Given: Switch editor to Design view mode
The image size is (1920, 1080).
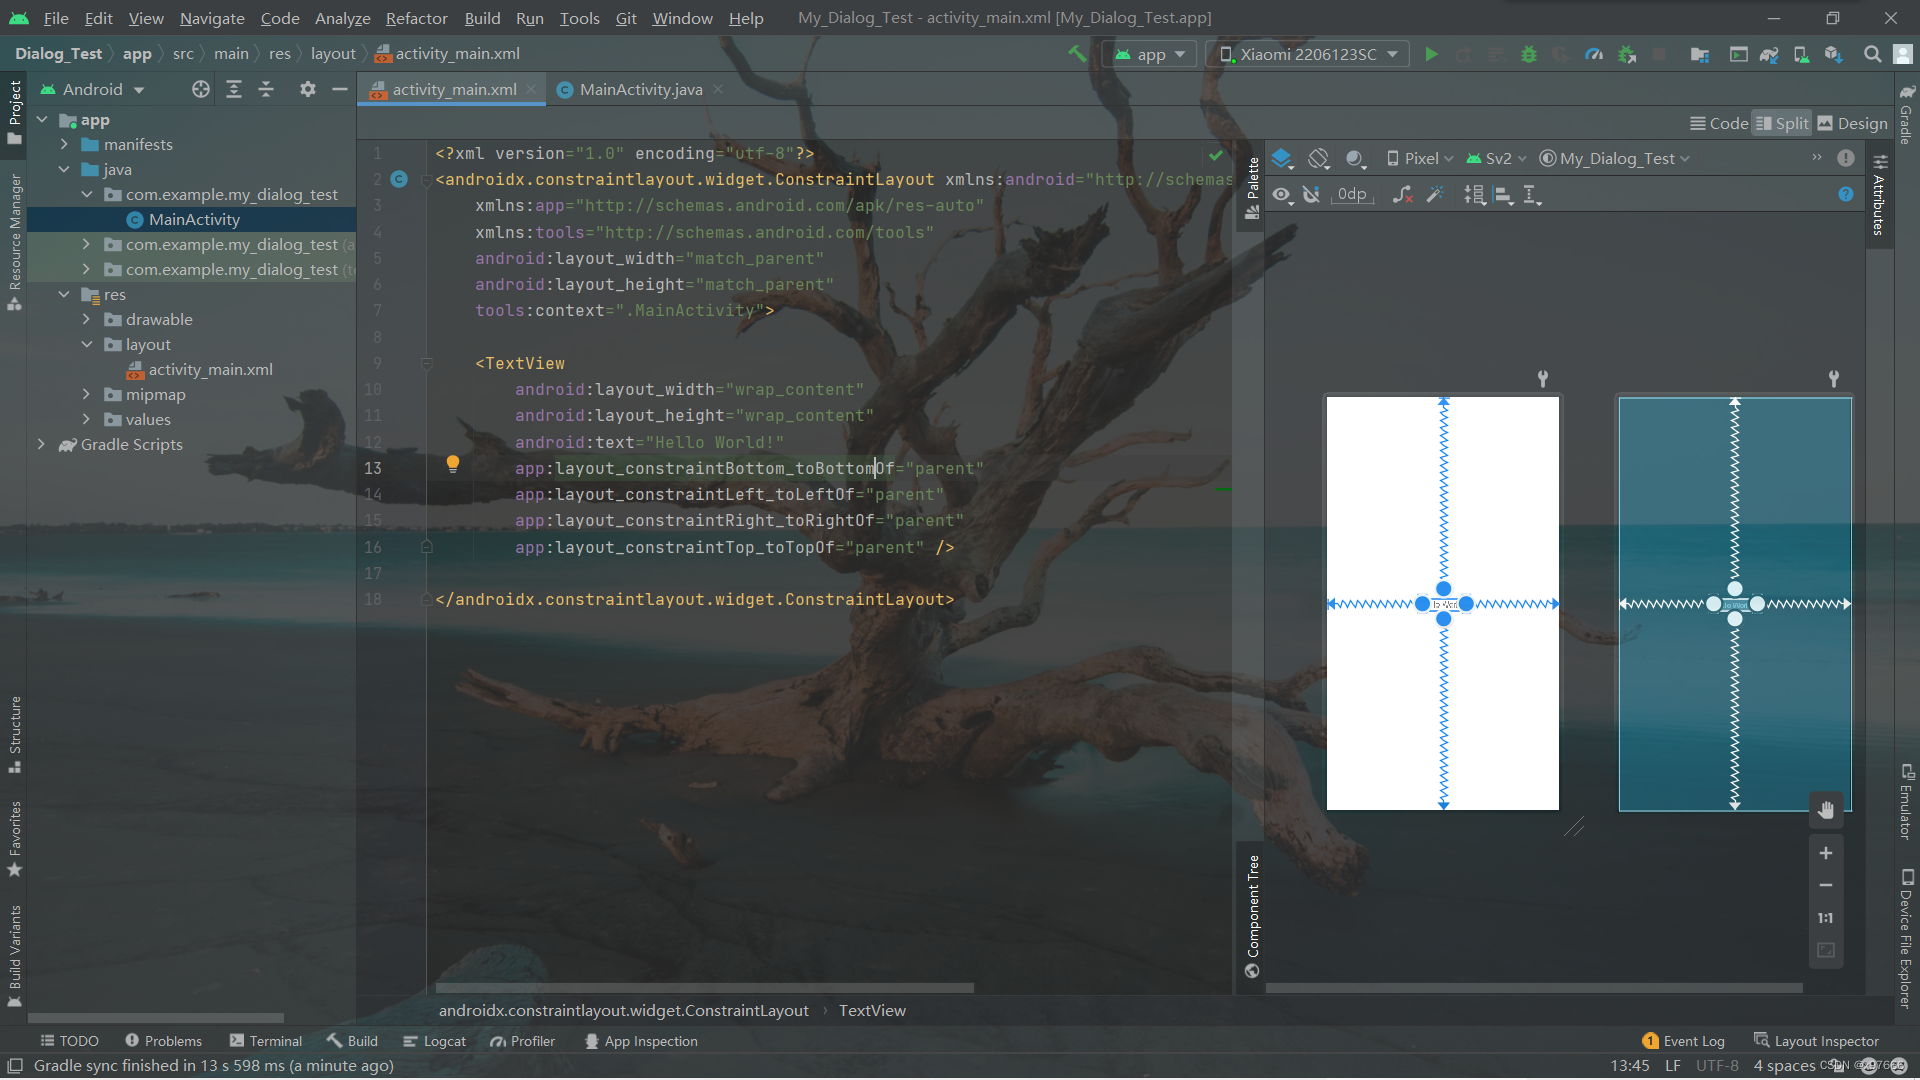Looking at the screenshot, I should point(1852,123).
